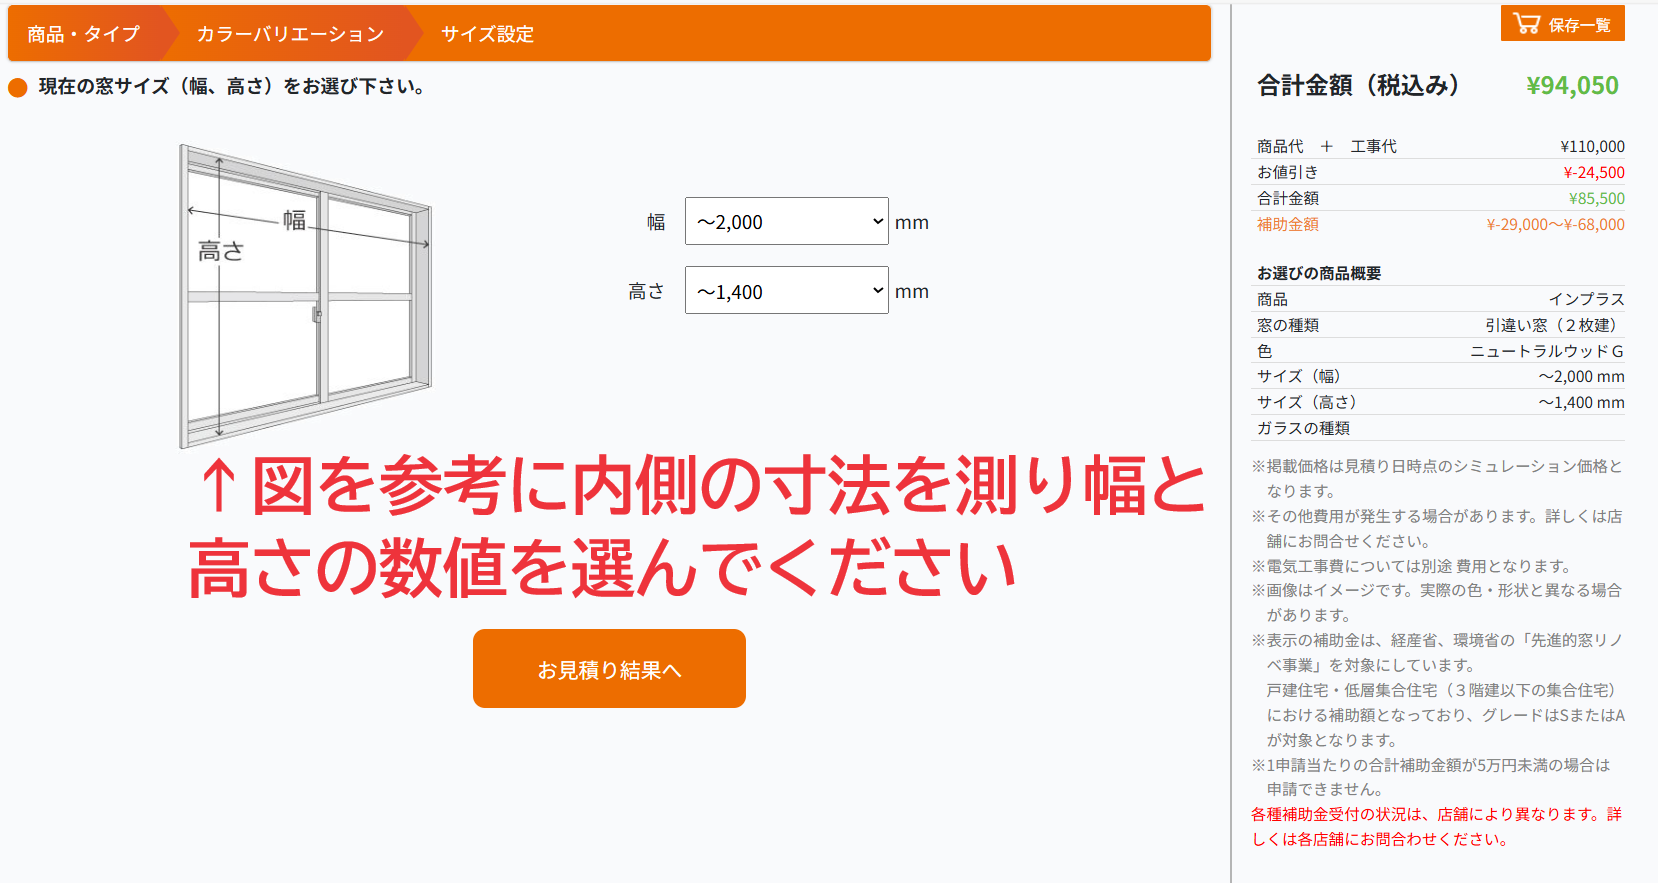Click the discount value ¥-24,500
Screen dimensions: 1658x883
1594,172
